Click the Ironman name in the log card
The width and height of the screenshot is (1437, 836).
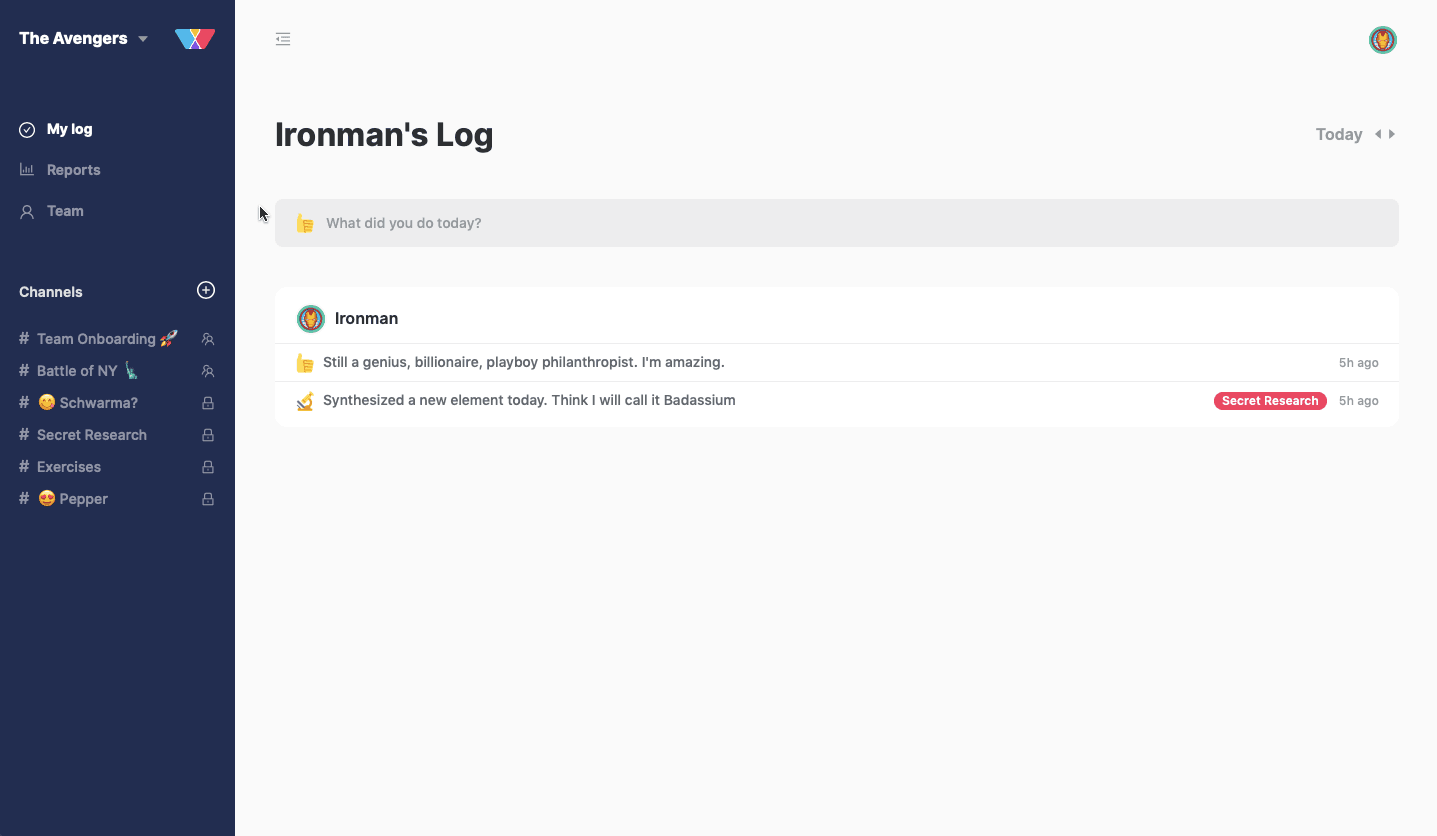366,319
